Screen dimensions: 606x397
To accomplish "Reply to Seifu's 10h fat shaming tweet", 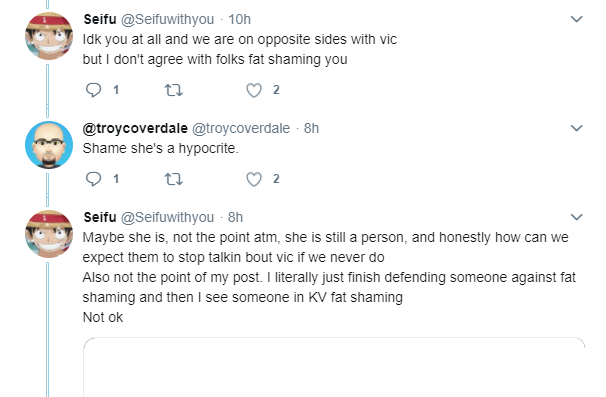I will pyautogui.click(x=93, y=90).
